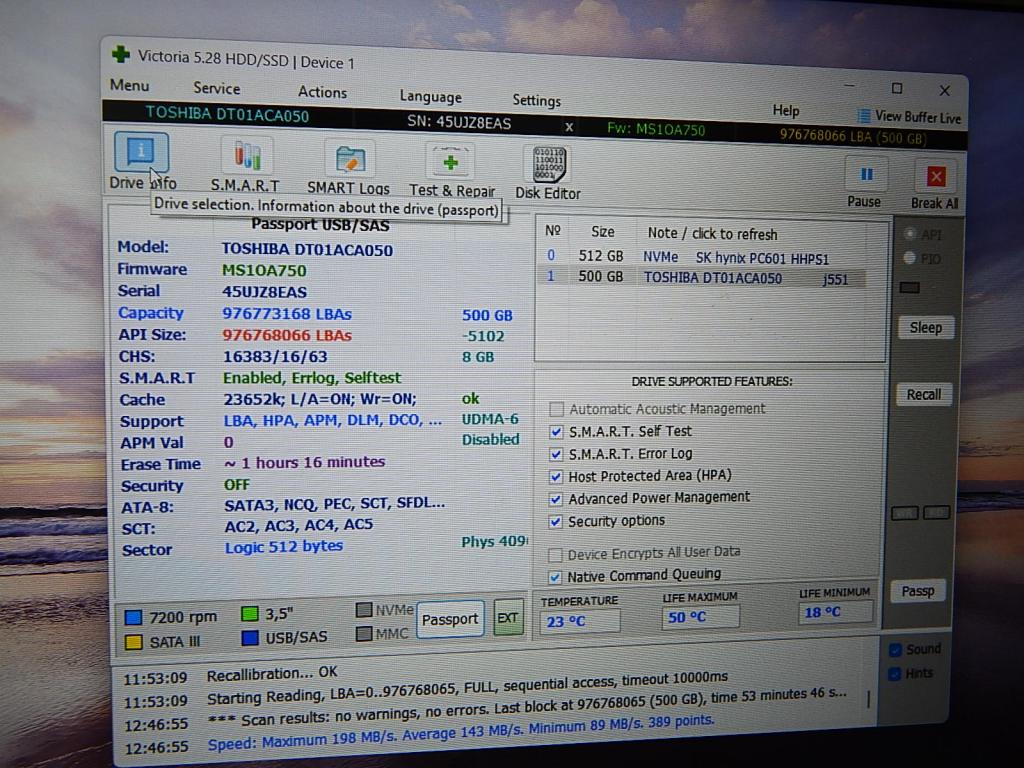Image resolution: width=1024 pixels, height=768 pixels.
Task: Click the Recall button
Action: pyautogui.click(x=923, y=394)
